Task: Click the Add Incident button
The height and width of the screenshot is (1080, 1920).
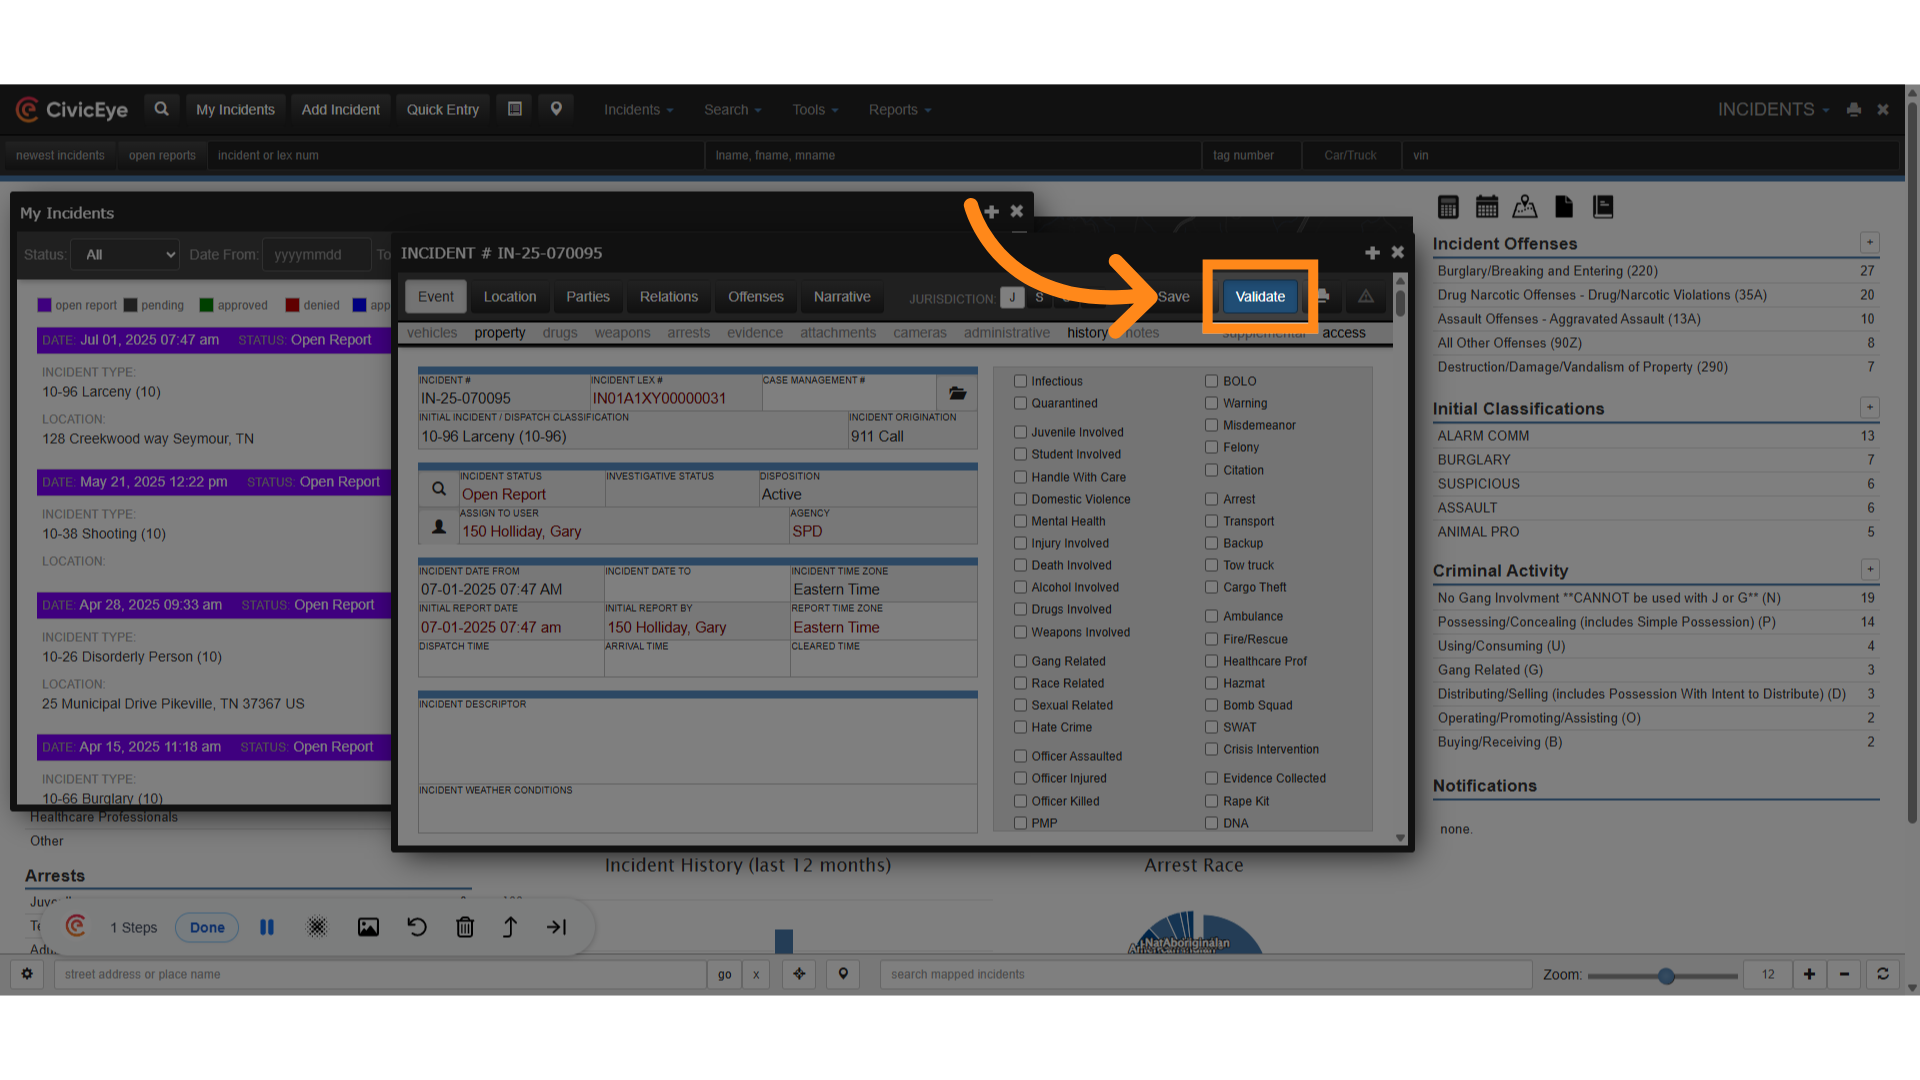Action: click(341, 110)
